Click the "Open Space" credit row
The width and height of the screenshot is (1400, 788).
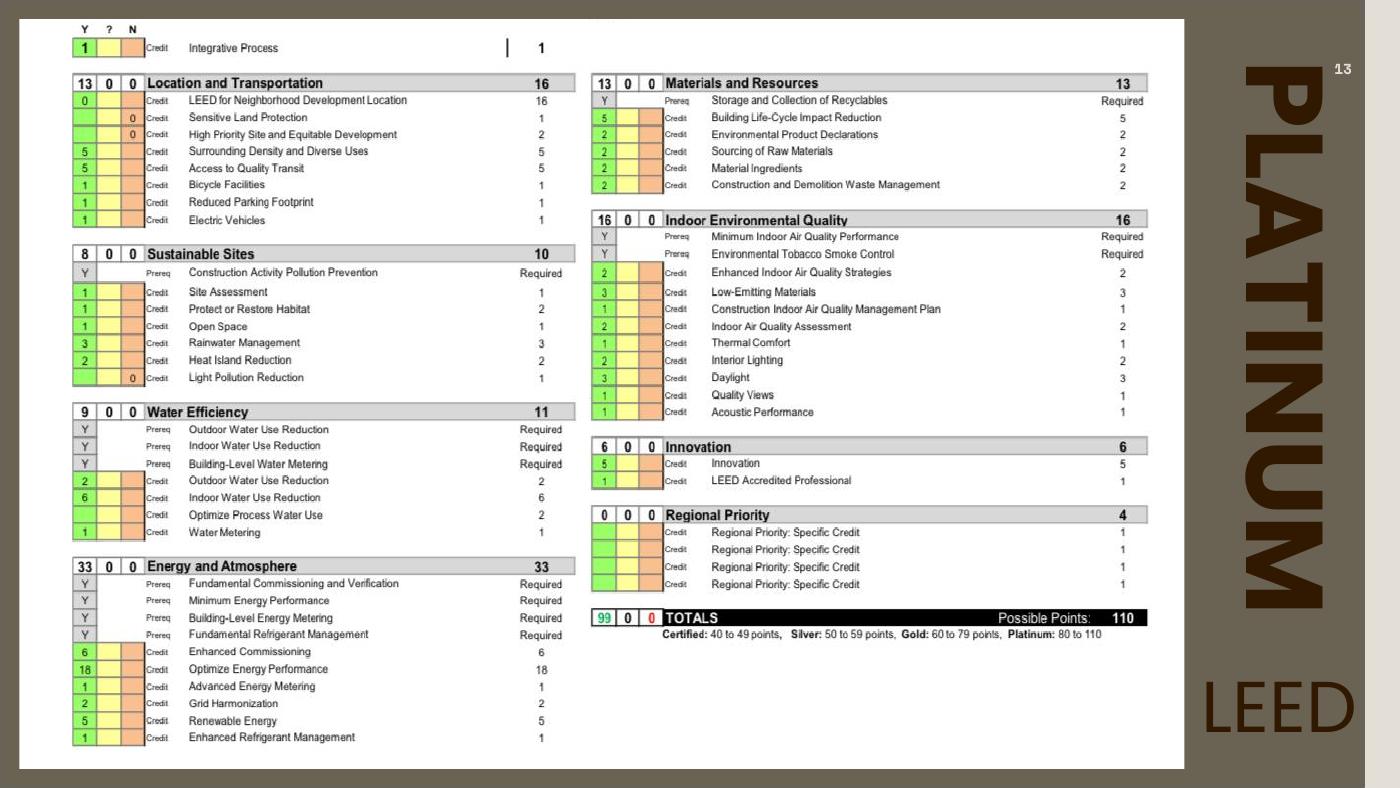218,327
